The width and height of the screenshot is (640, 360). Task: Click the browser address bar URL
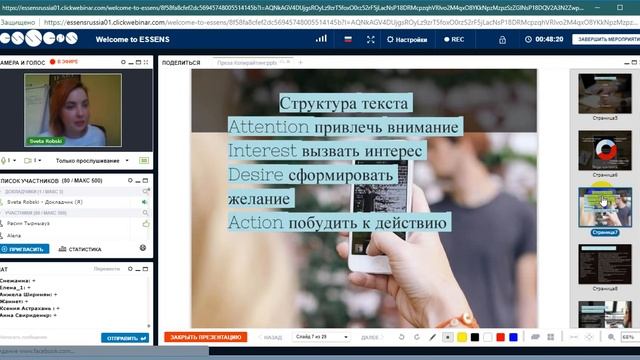pyautogui.click(x=339, y=22)
